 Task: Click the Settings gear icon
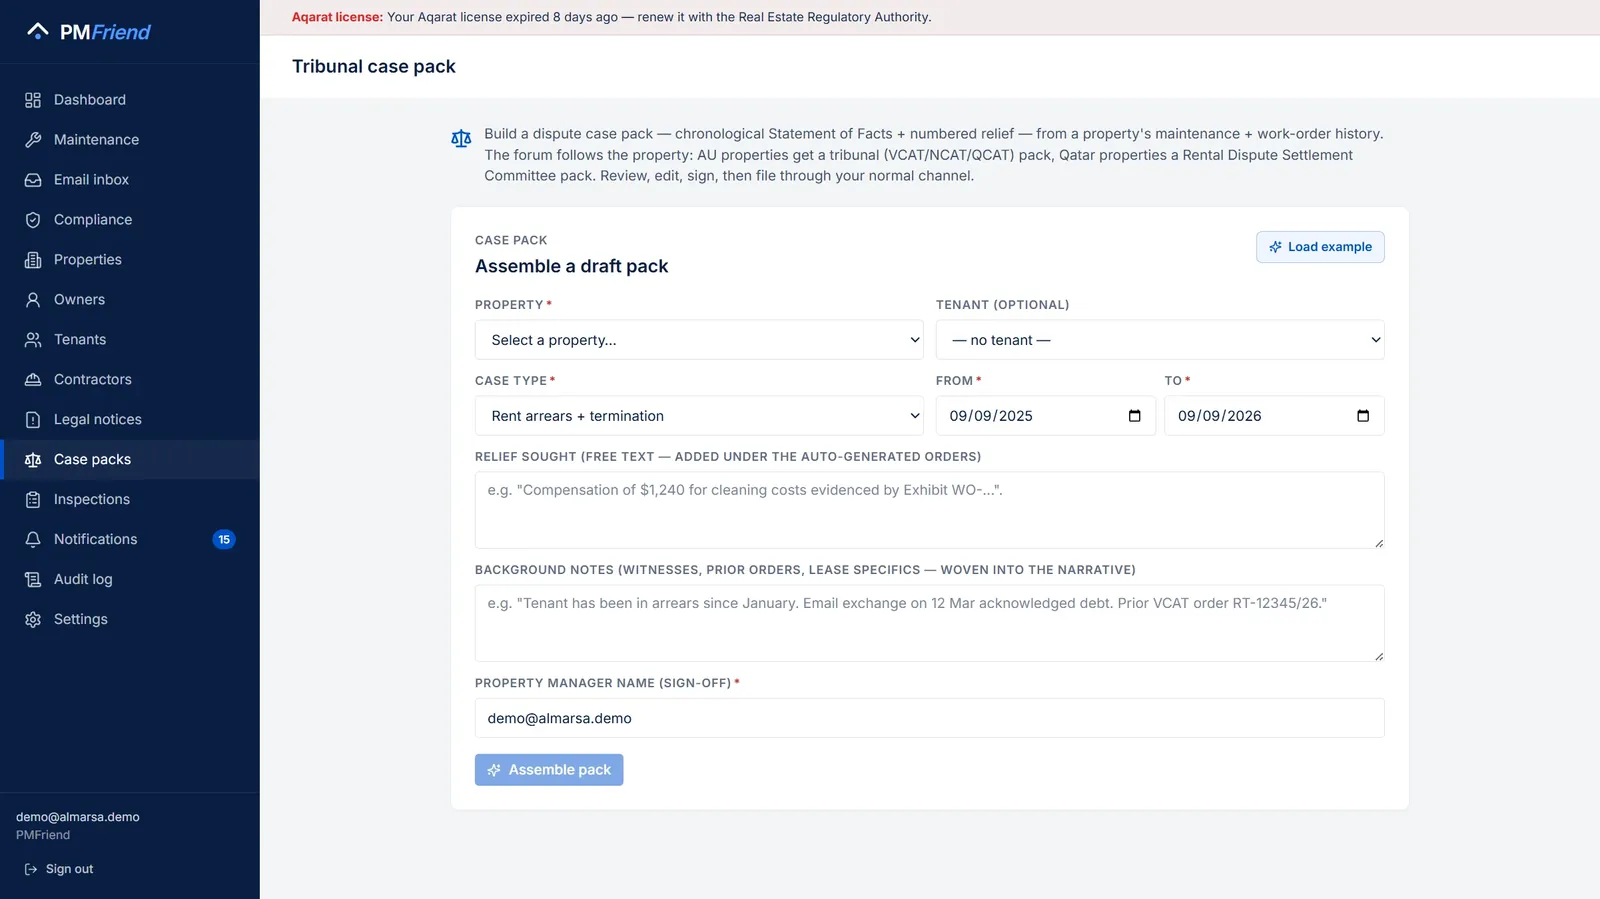[33, 619]
